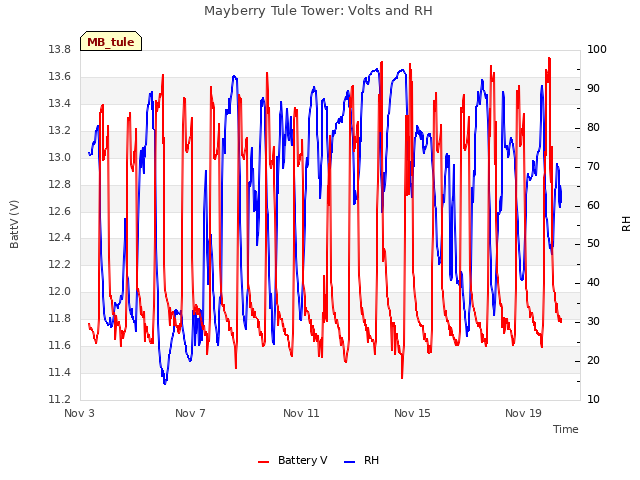
Task: Toggle the RH legend entry
Action: (x=362, y=460)
